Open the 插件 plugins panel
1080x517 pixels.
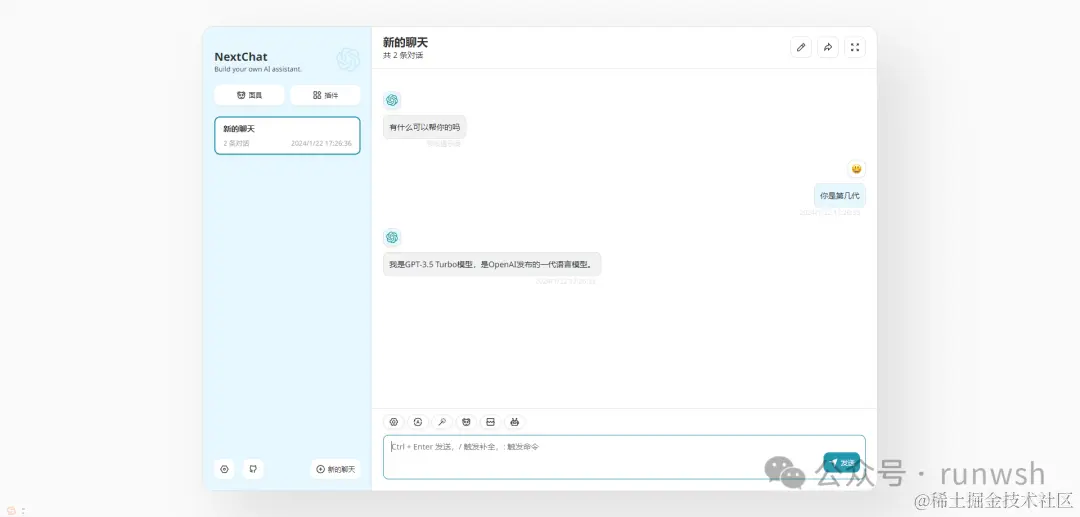[325, 95]
